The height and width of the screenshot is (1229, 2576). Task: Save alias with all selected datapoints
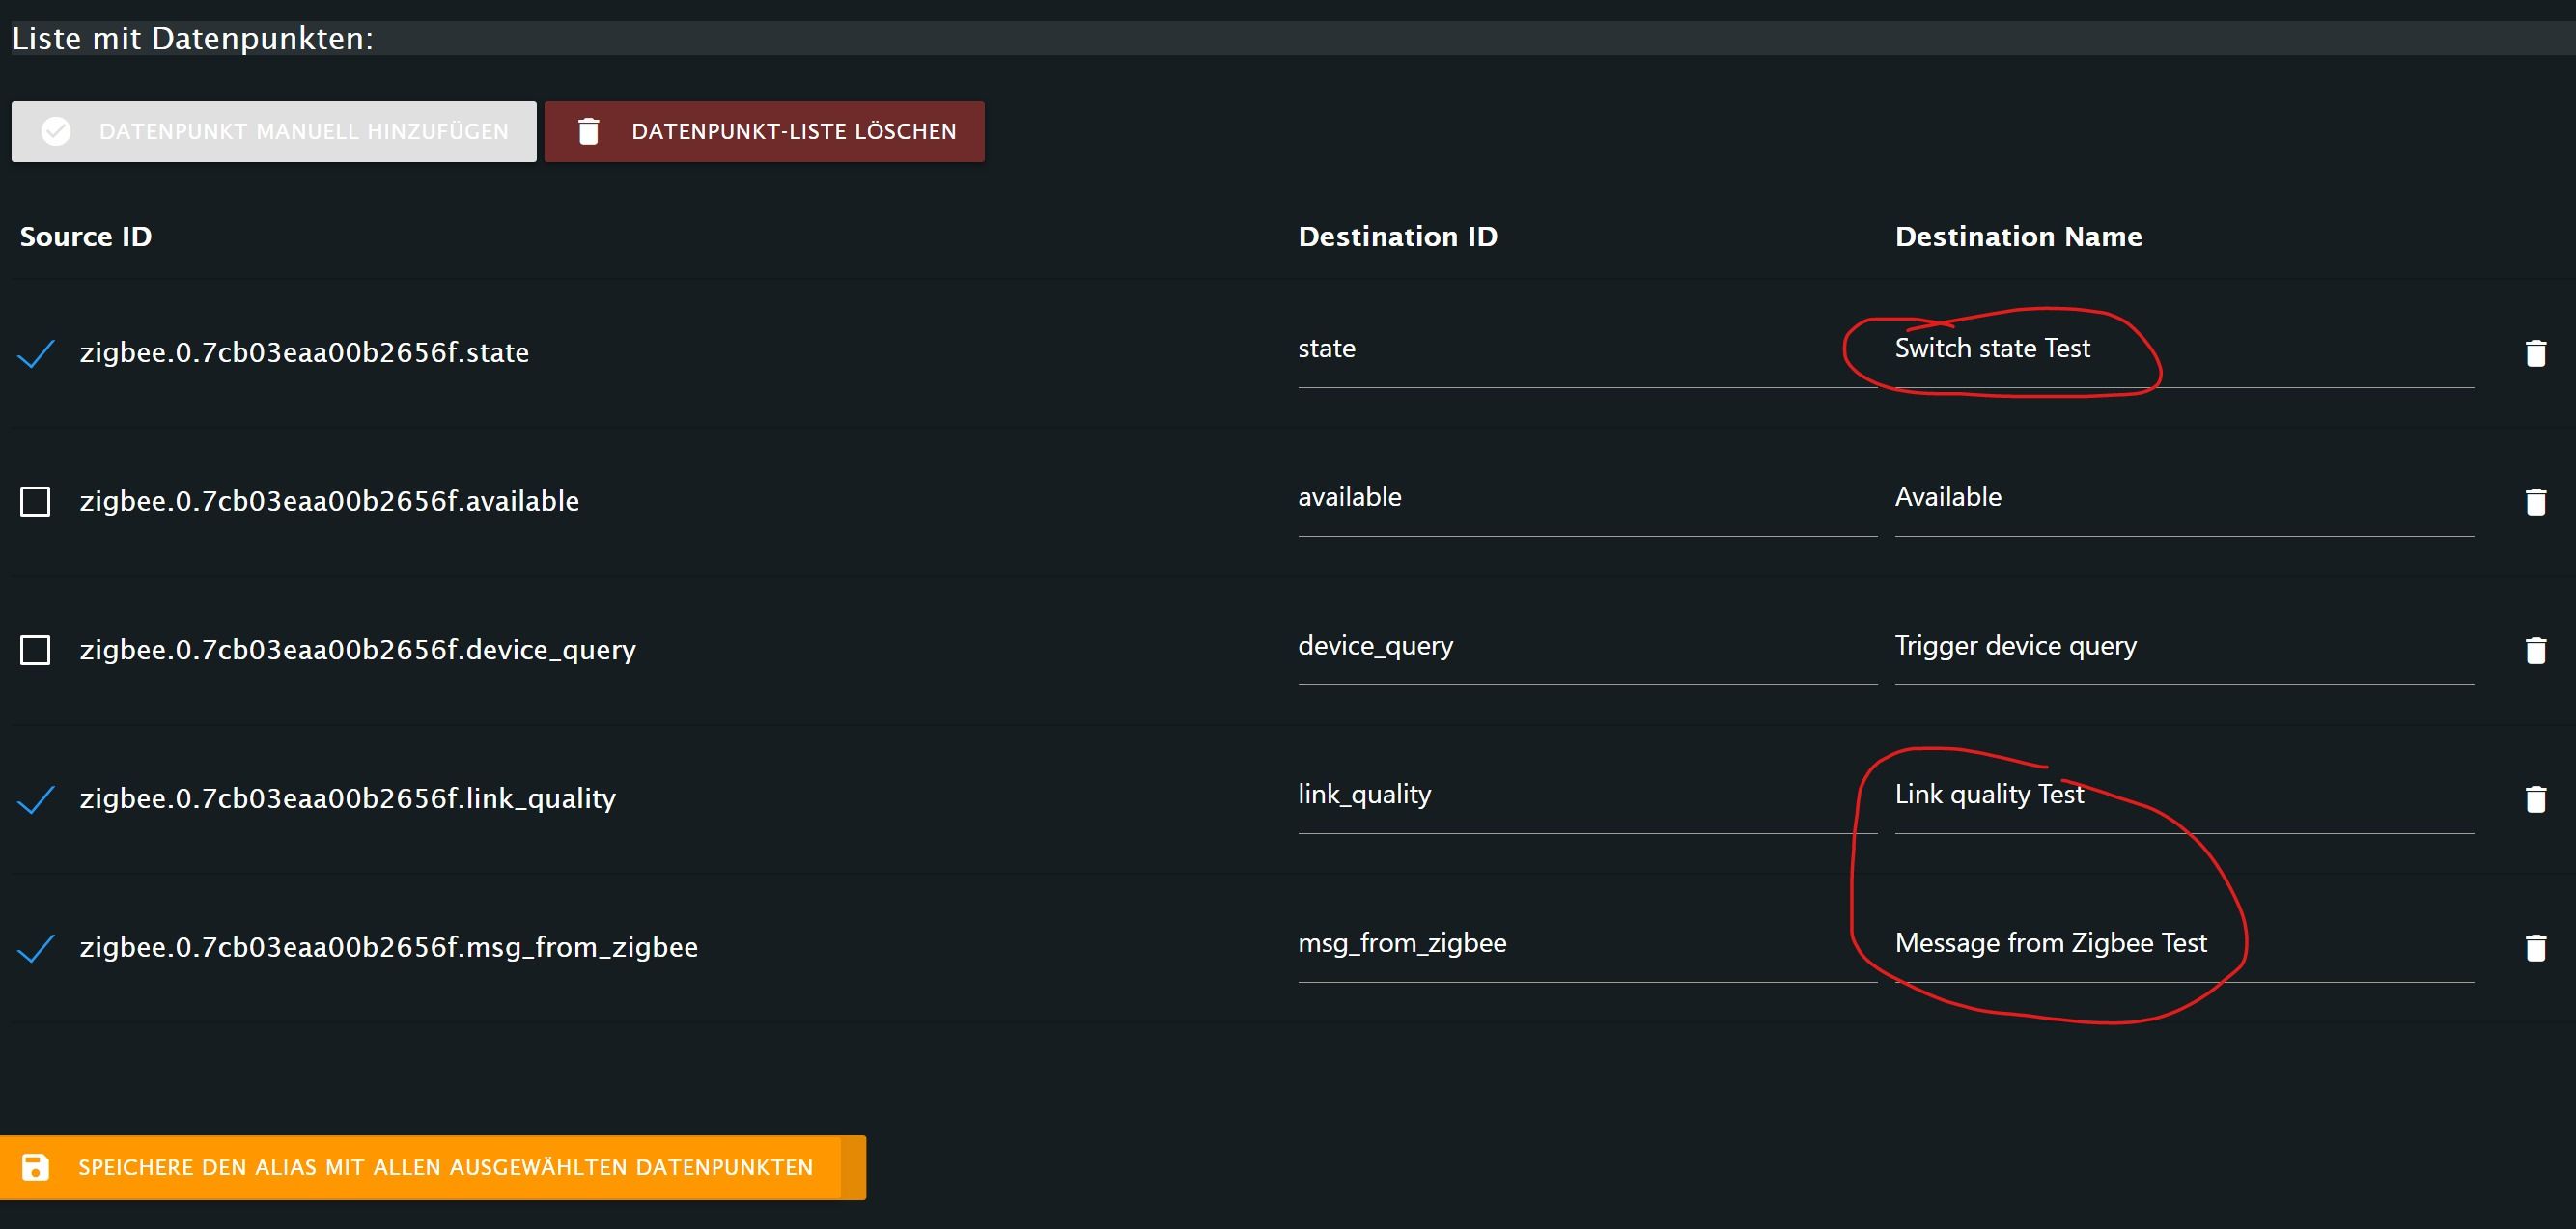433,1167
